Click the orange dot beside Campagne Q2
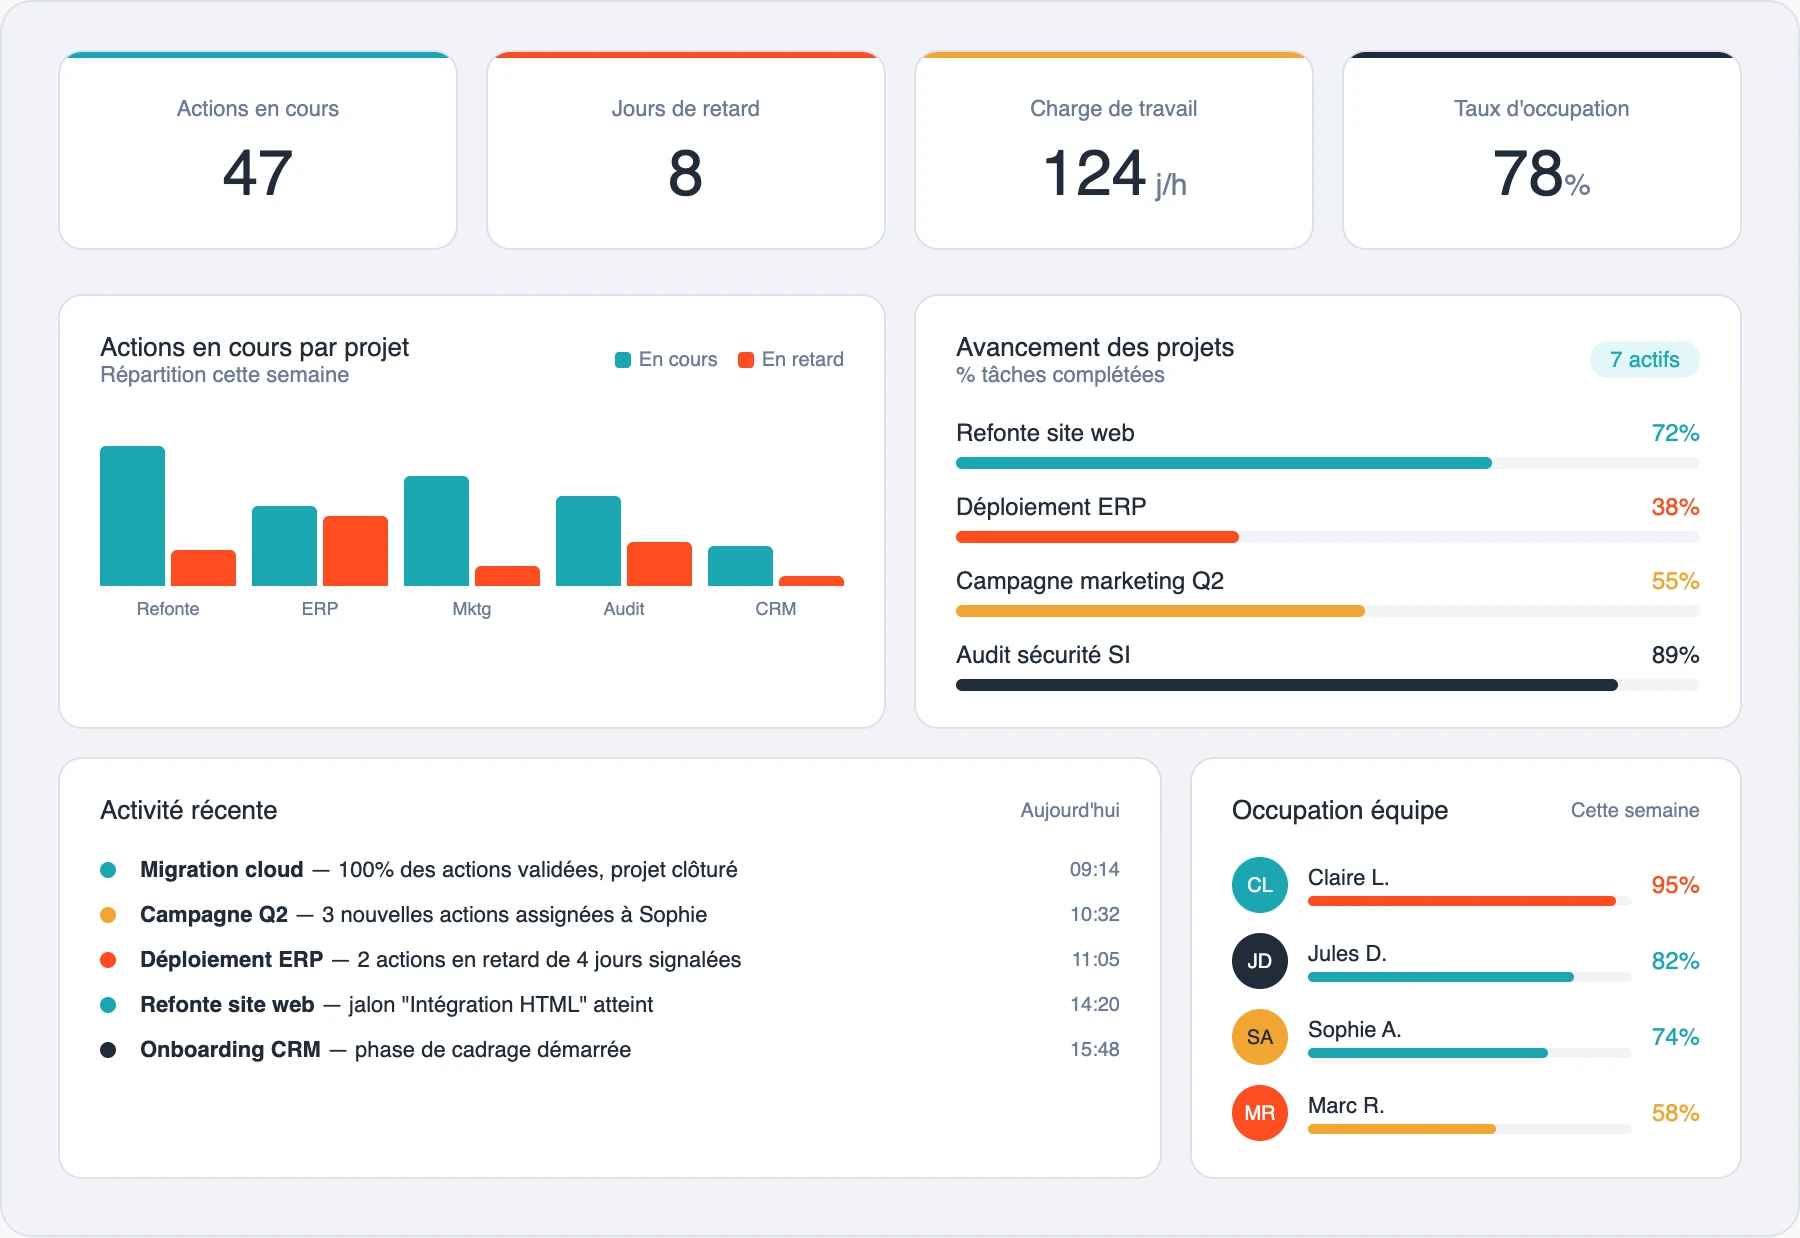This screenshot has height=1238, width=1800. 108,914
